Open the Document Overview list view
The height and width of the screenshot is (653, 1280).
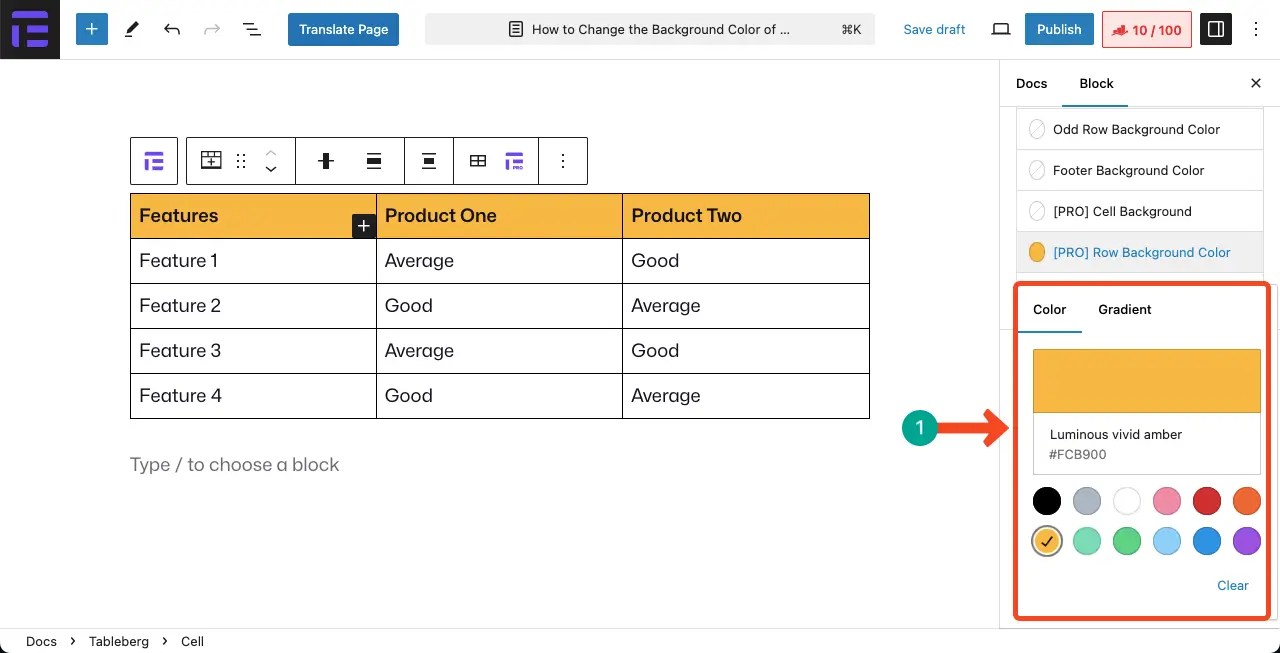point(252,29)
